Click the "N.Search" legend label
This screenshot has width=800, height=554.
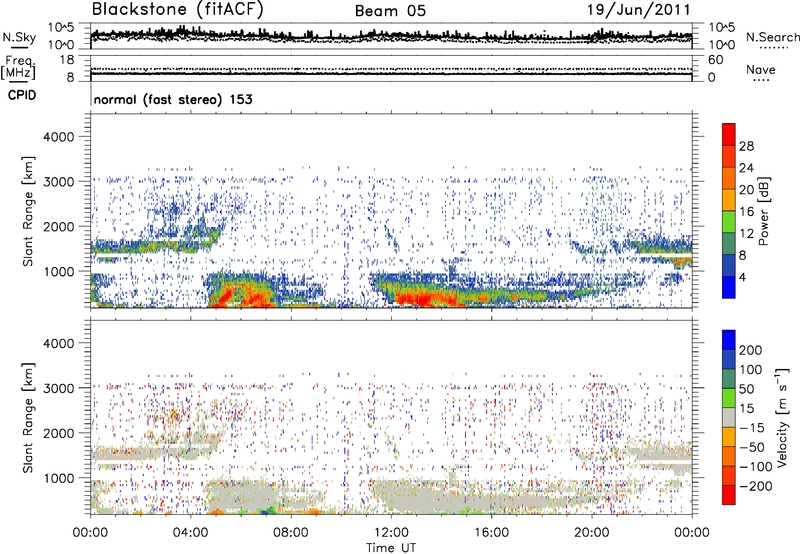click(x=772, y=37)
